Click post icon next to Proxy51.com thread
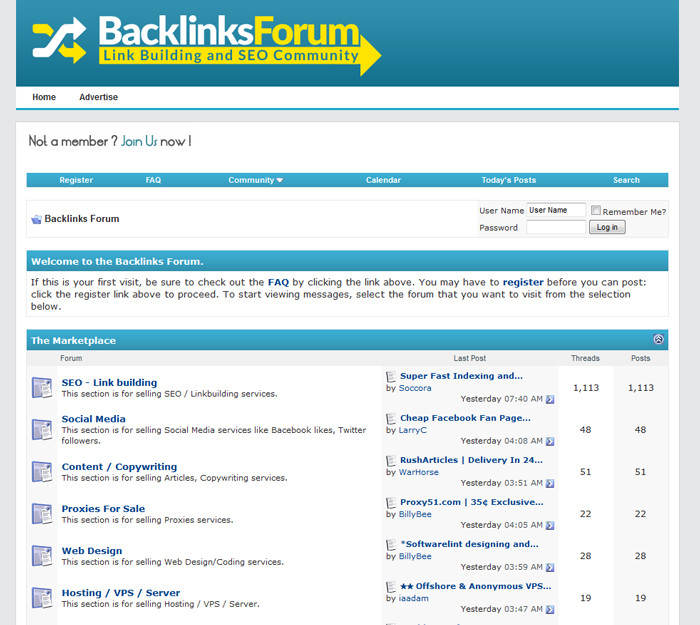The width and height of the screenshot is (700, 625). click(x=391, y=502)
